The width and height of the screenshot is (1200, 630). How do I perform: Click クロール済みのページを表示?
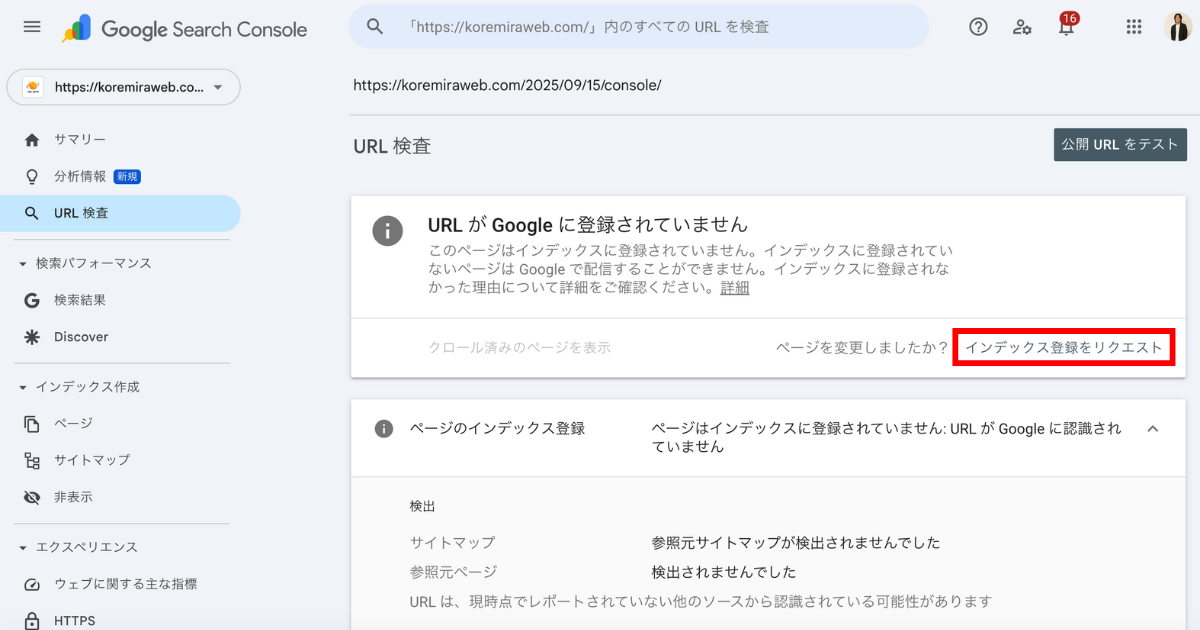click(520, 348)
